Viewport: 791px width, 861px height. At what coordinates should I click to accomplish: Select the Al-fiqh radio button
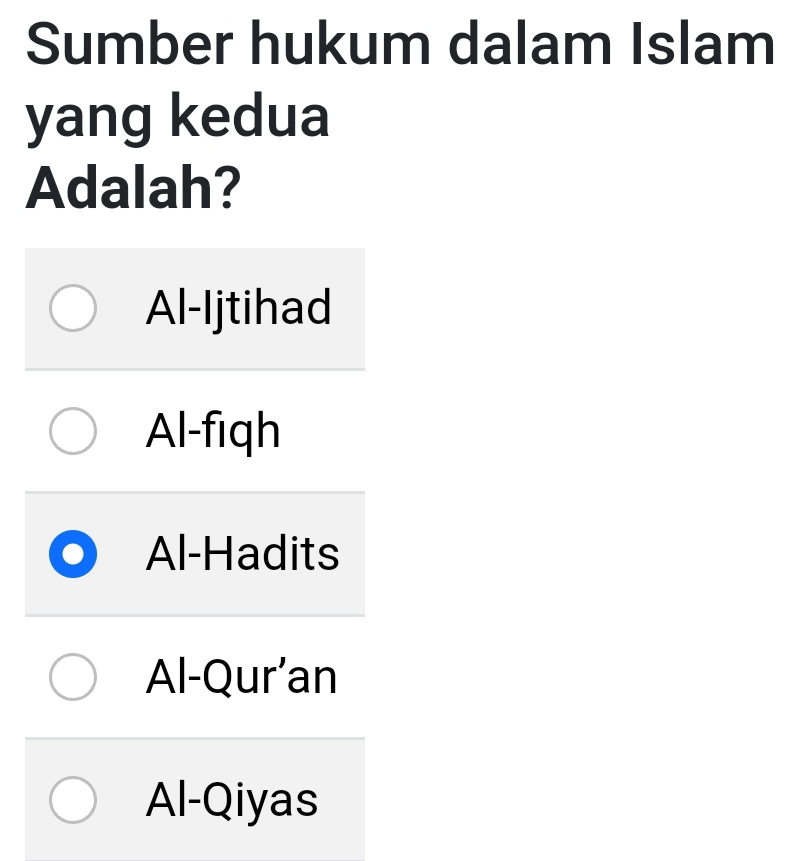[x=74, y=432]
